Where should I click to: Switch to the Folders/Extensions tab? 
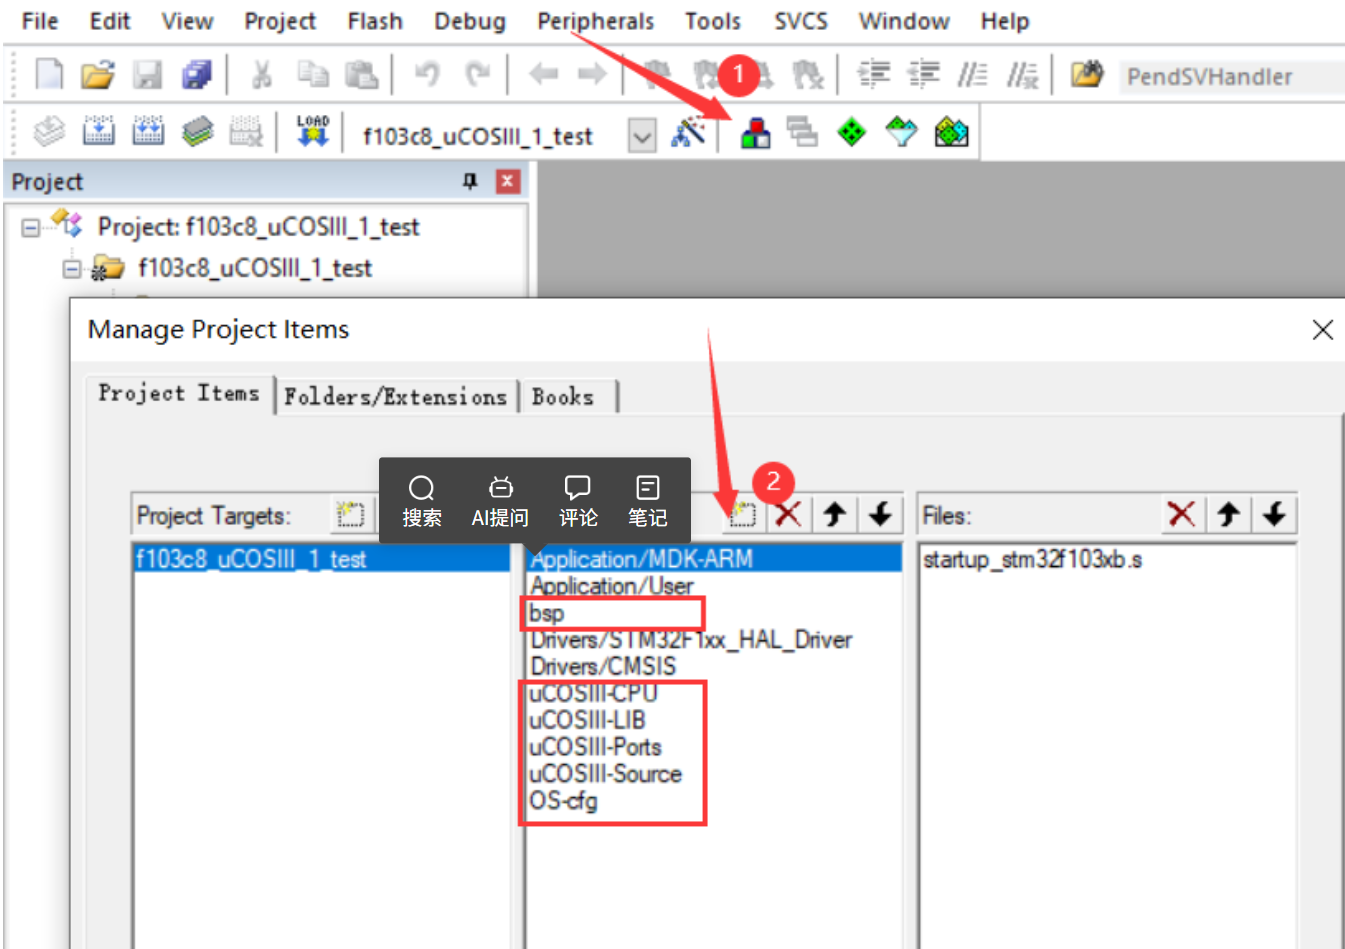[x=395, y=397]
